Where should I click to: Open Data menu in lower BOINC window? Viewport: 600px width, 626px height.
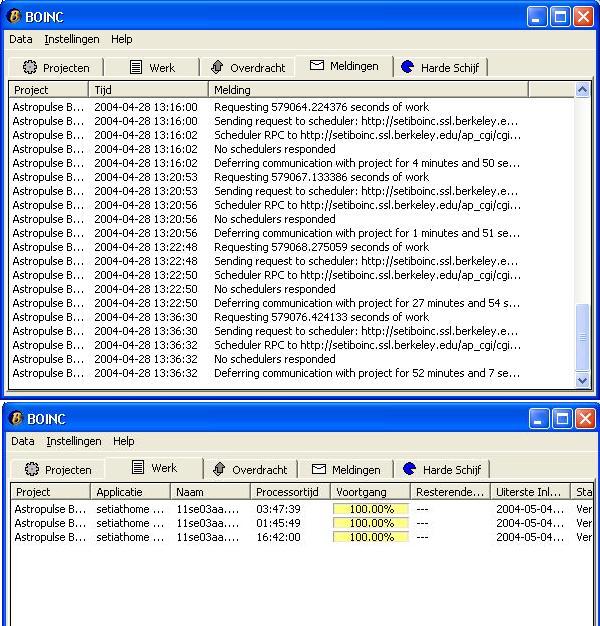pyautogui.click(x=23, y=441)
